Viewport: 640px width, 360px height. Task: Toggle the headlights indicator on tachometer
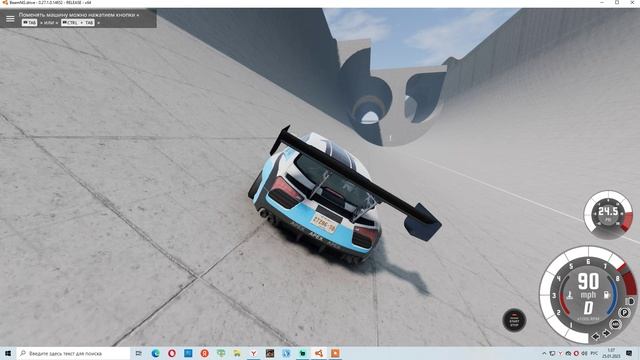[x=629, y=301]
